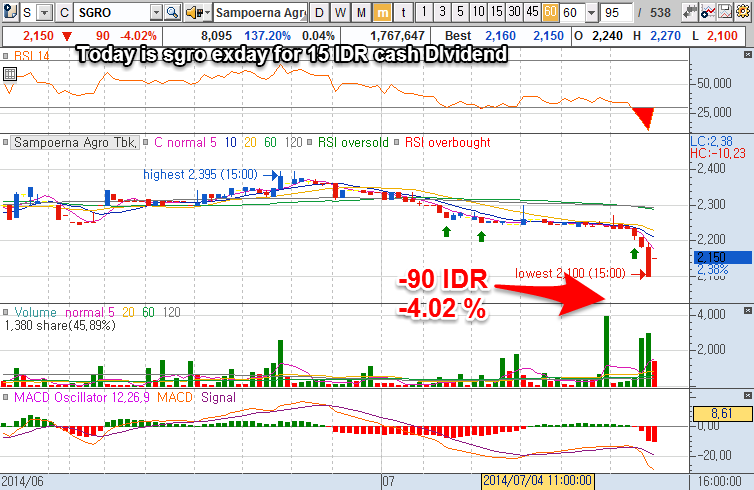Image resolution: width=754 pixels, height=490 pixels.
Task: Click the High price value 2,270
Action: click(666, 36)
